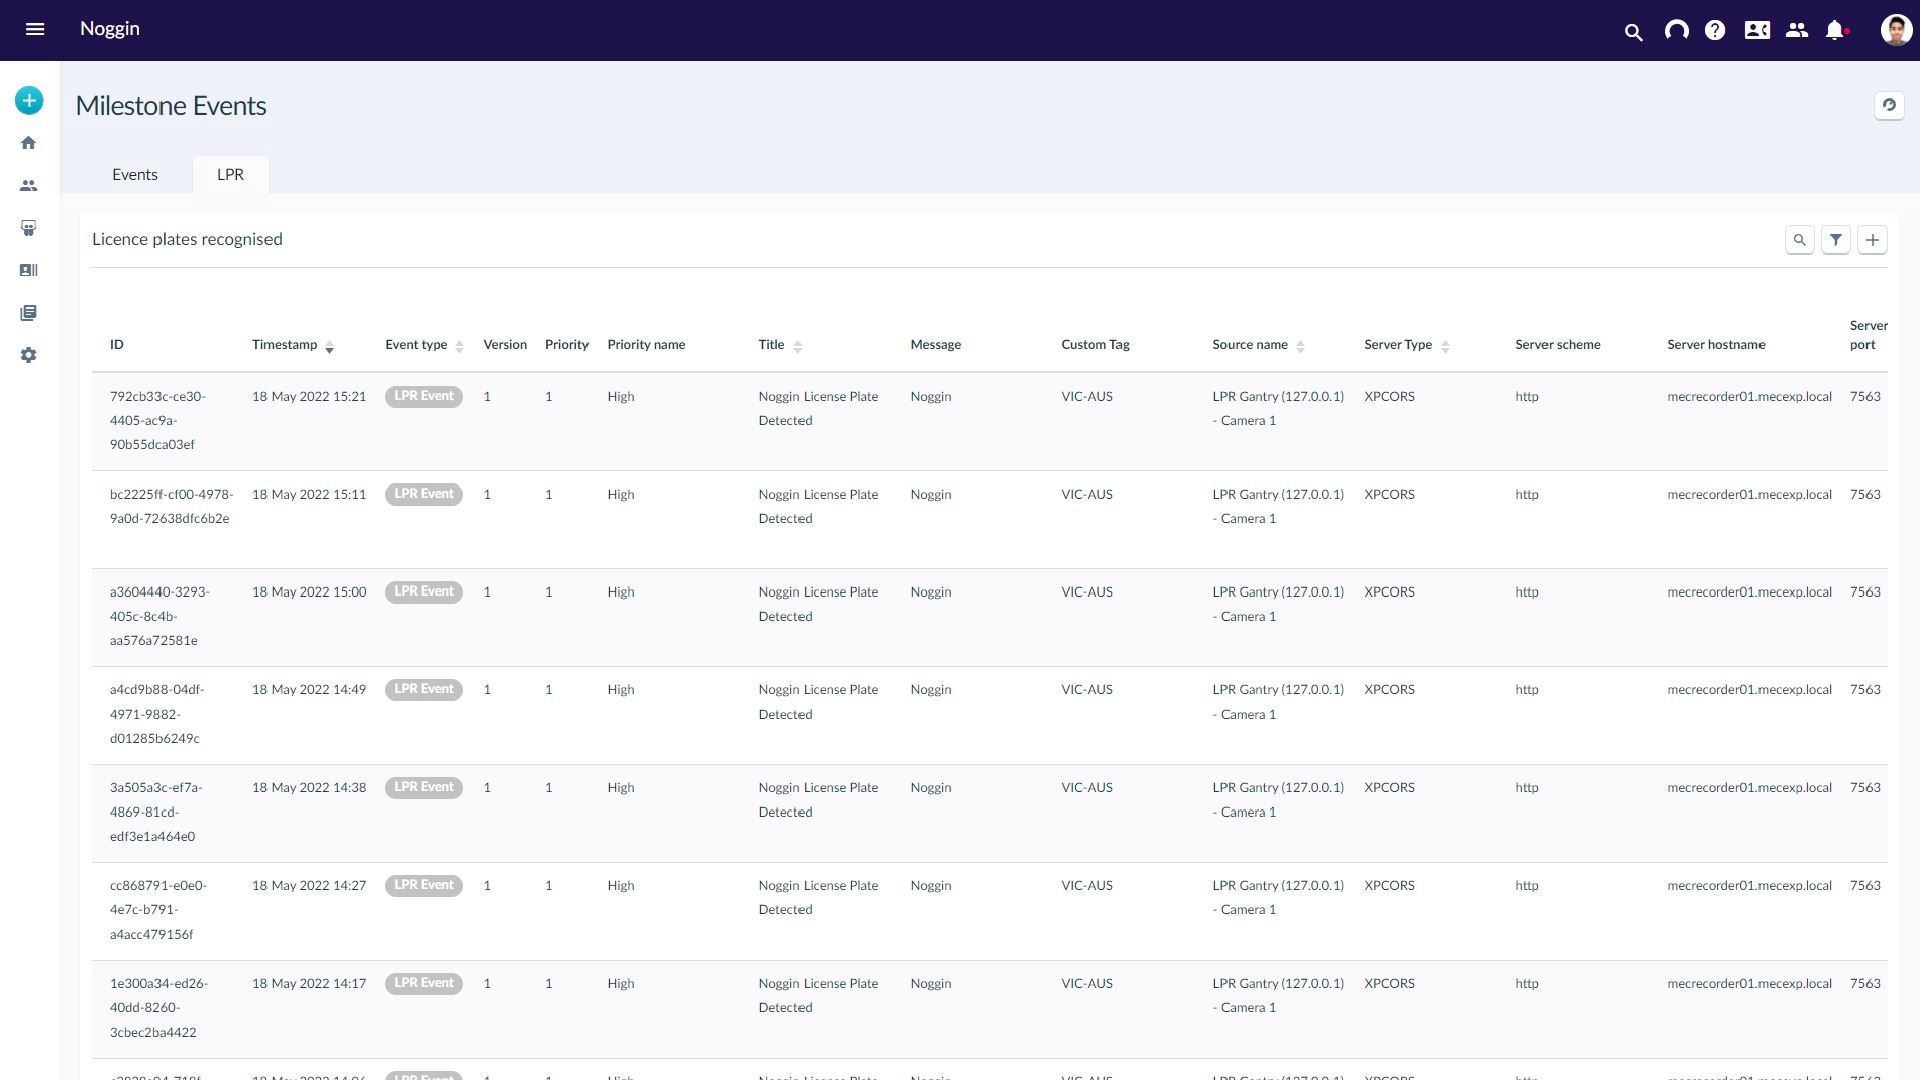Open the notifications bell
This screenshot has width=1920, height=1080.
1835,30
